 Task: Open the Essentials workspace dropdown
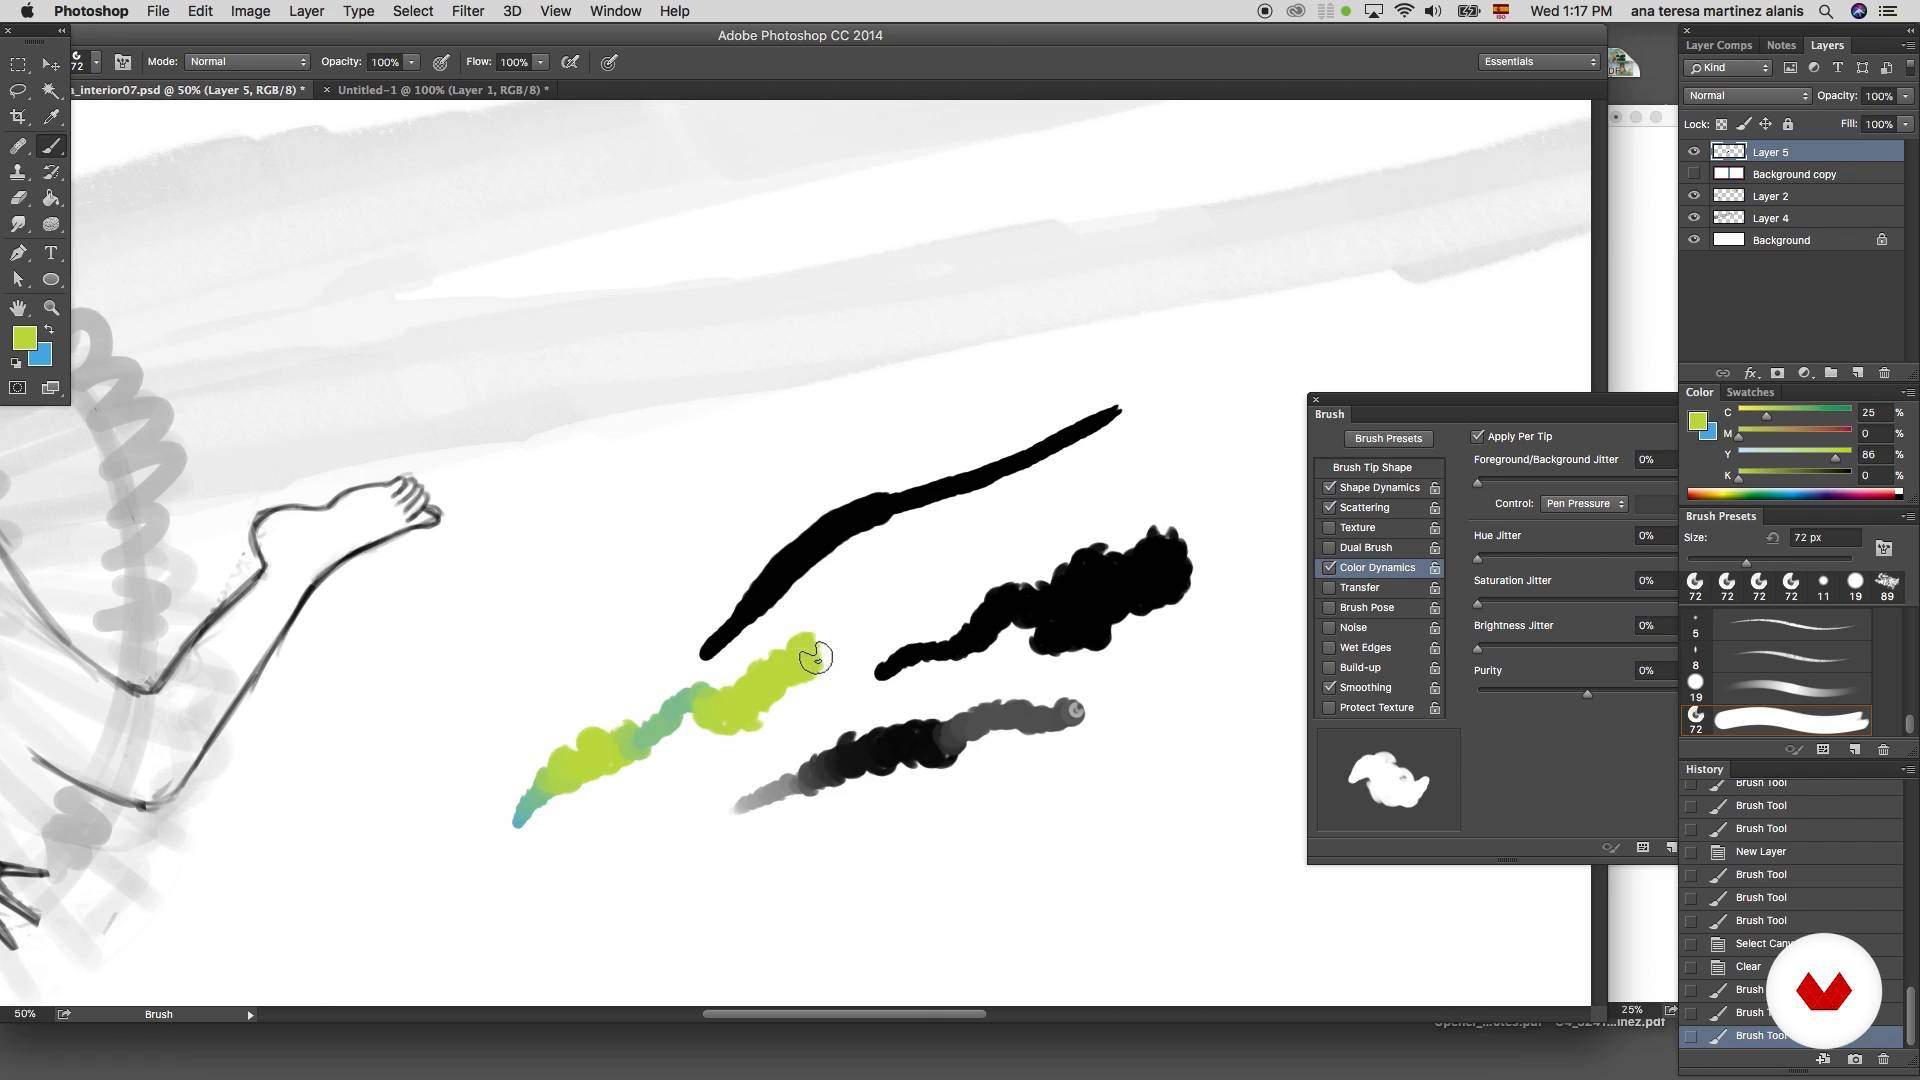(1539, 62)
